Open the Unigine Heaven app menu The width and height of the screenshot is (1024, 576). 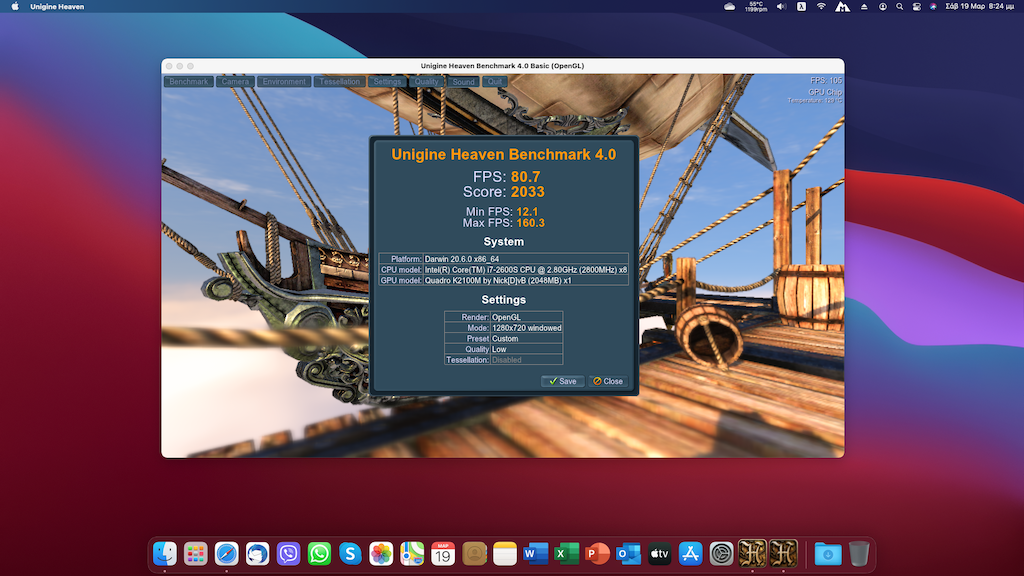[x=57, y=7]
